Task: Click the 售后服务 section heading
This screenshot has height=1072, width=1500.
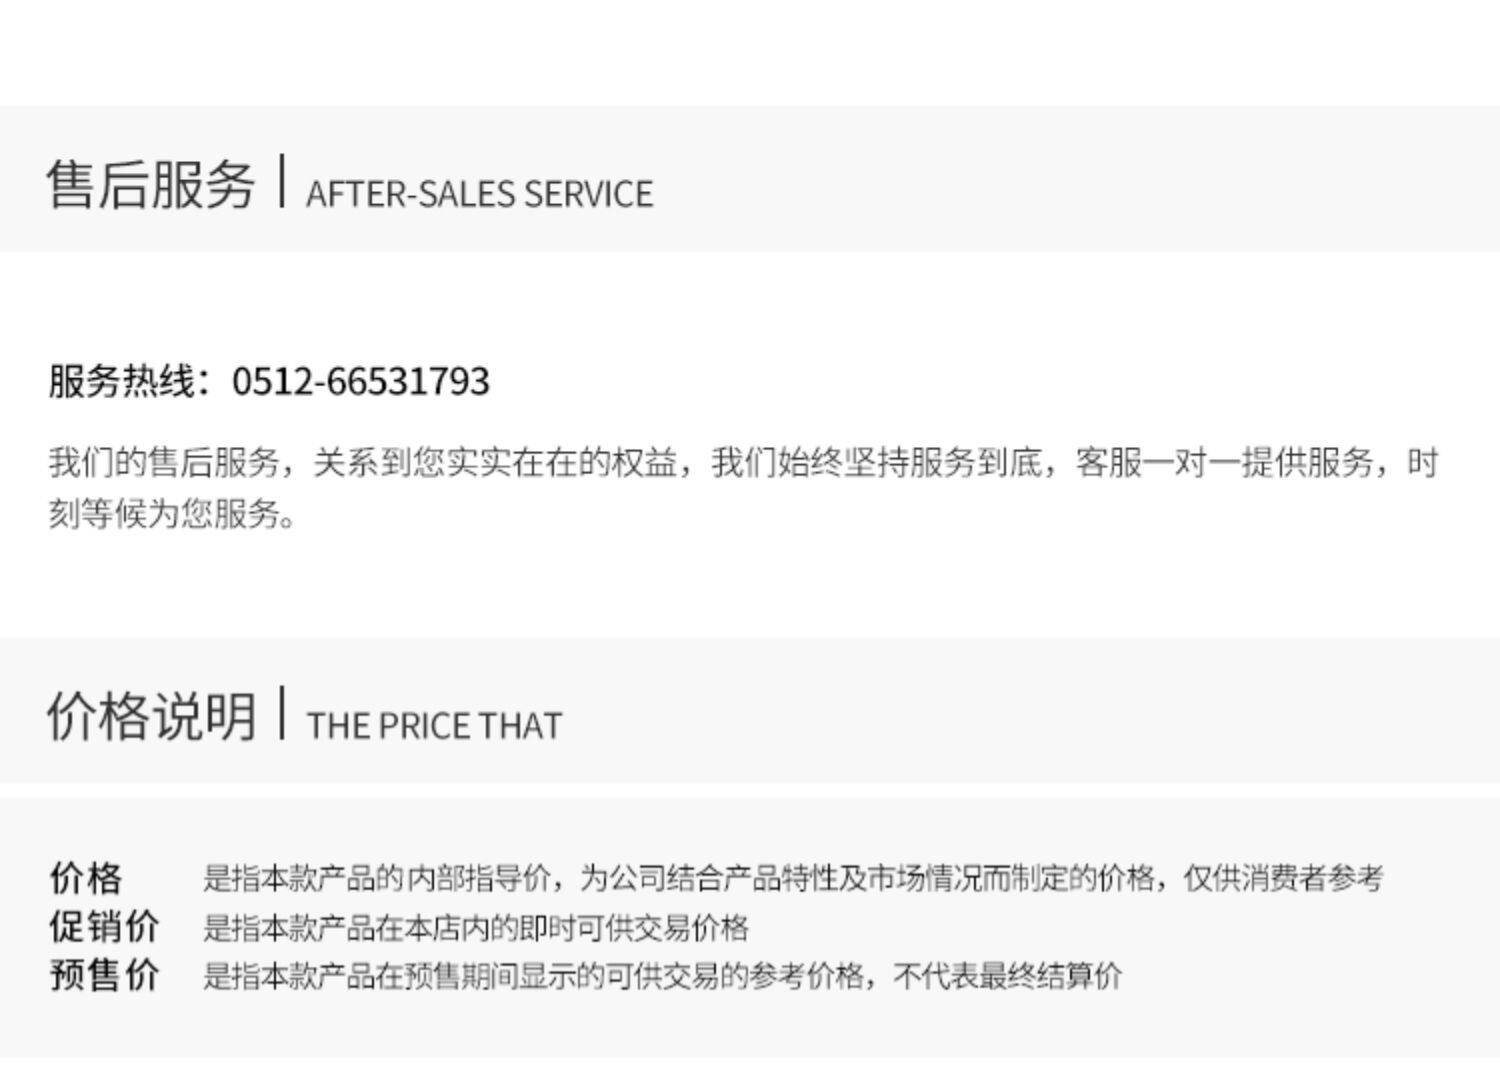Action: pyautogui.click(x=150, y=185)
